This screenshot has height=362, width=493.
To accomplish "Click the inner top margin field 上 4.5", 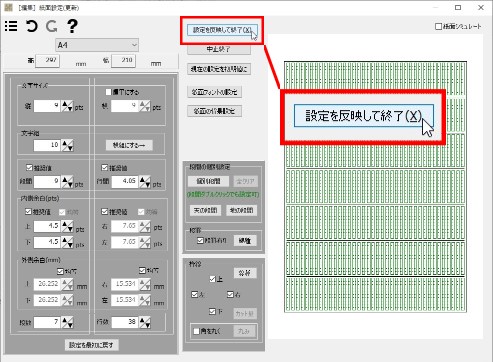I will (x=47, y=227).
